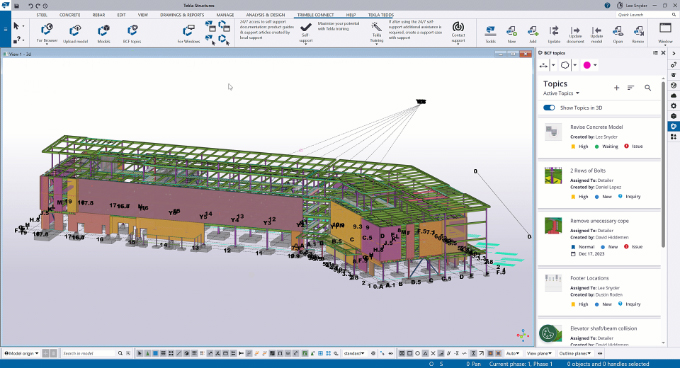Close the BCF topics side panel
Image resolution: width=680 pixels, height=368 pixels.
(663, 53)
